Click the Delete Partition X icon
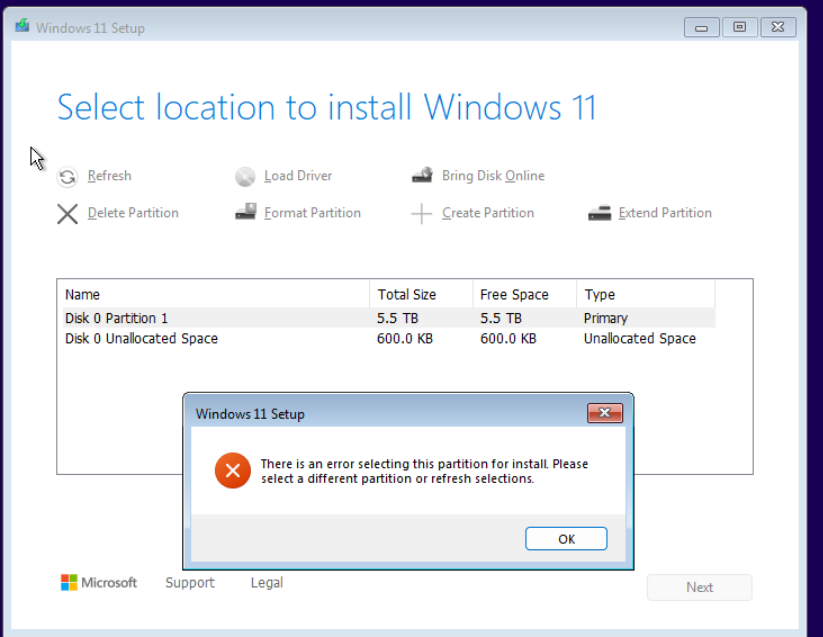Screen dimensions: 823x637 click(x=67, y=214)
